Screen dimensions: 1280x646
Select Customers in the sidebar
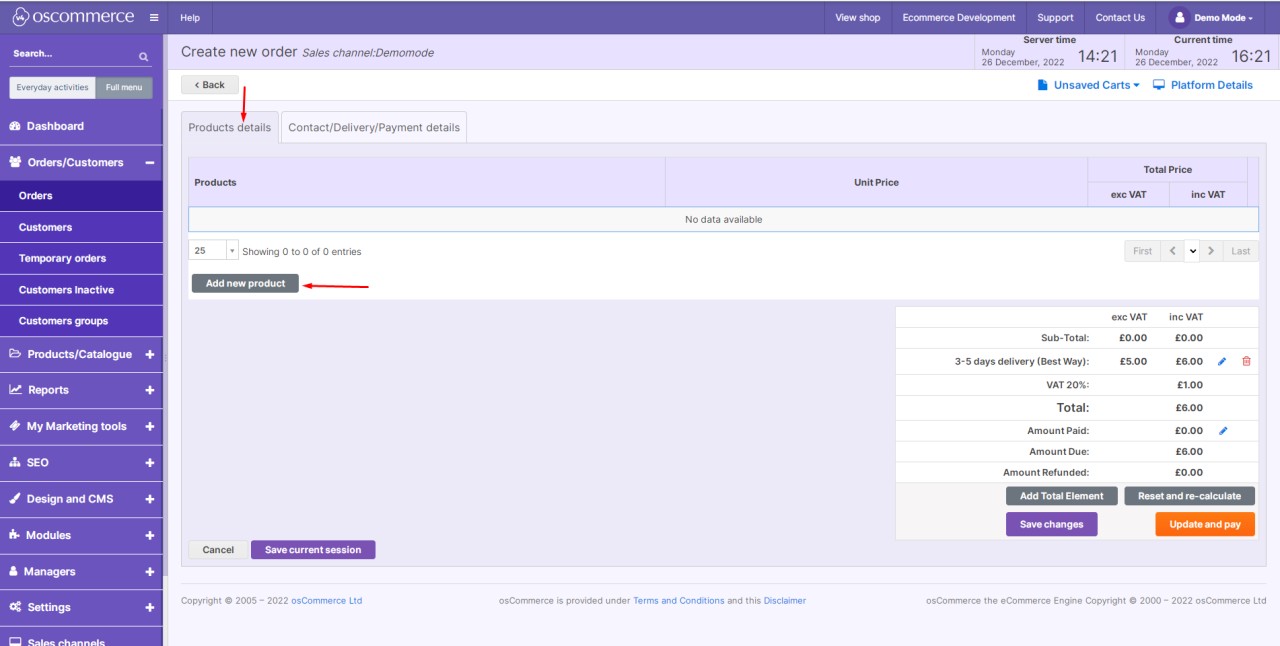coord(81,227)
